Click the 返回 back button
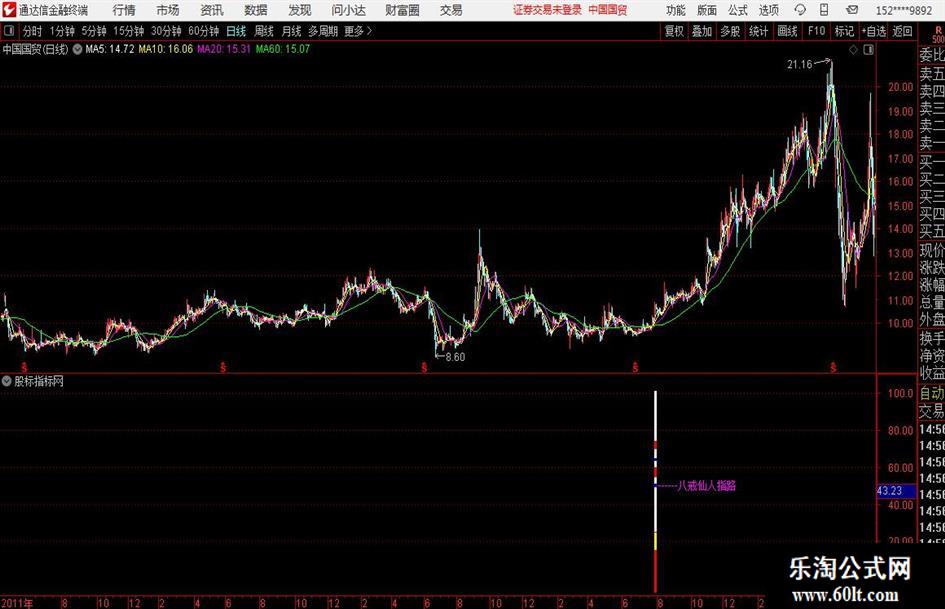This screenshot has height=609, width=945. click(x=902, y=31)
